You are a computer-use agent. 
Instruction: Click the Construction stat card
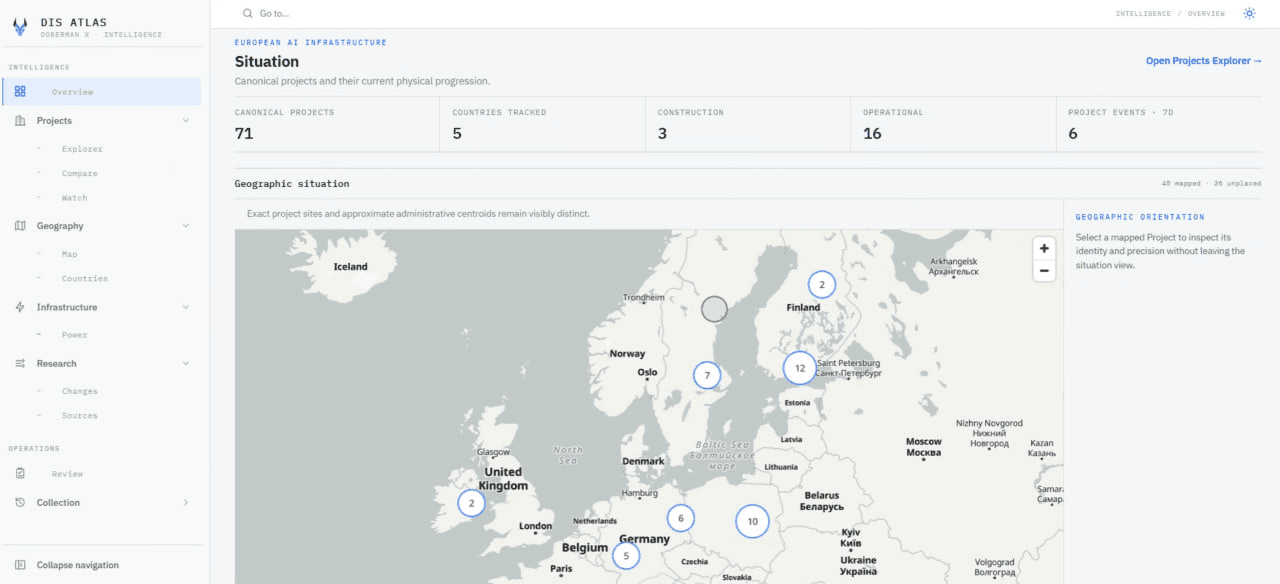click(748, 125)
